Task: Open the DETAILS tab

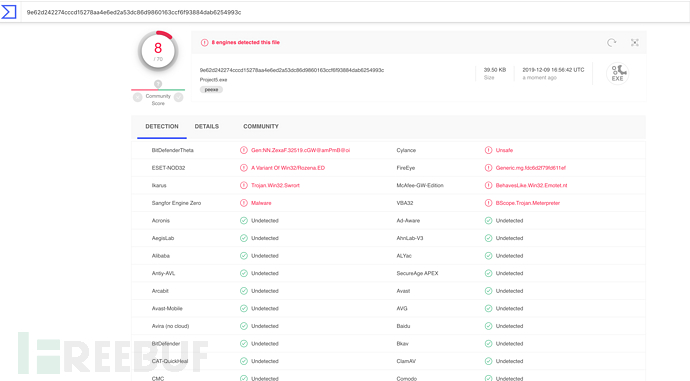Action: (x=207, y=126)
